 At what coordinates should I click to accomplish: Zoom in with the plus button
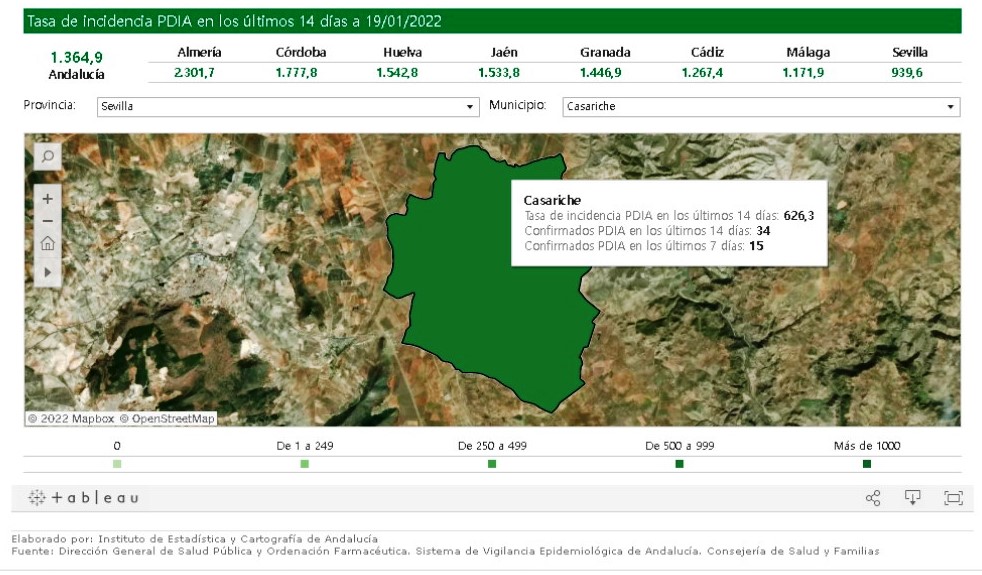(x=47, y=199)
